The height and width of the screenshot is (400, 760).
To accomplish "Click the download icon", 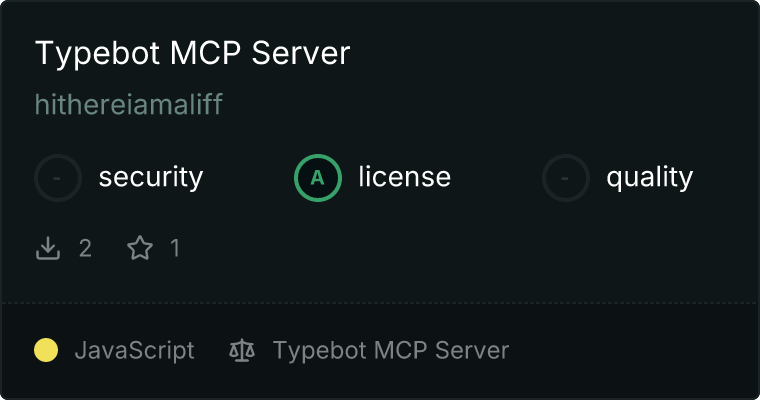I will pyautogui.click(x=48, y=248).
